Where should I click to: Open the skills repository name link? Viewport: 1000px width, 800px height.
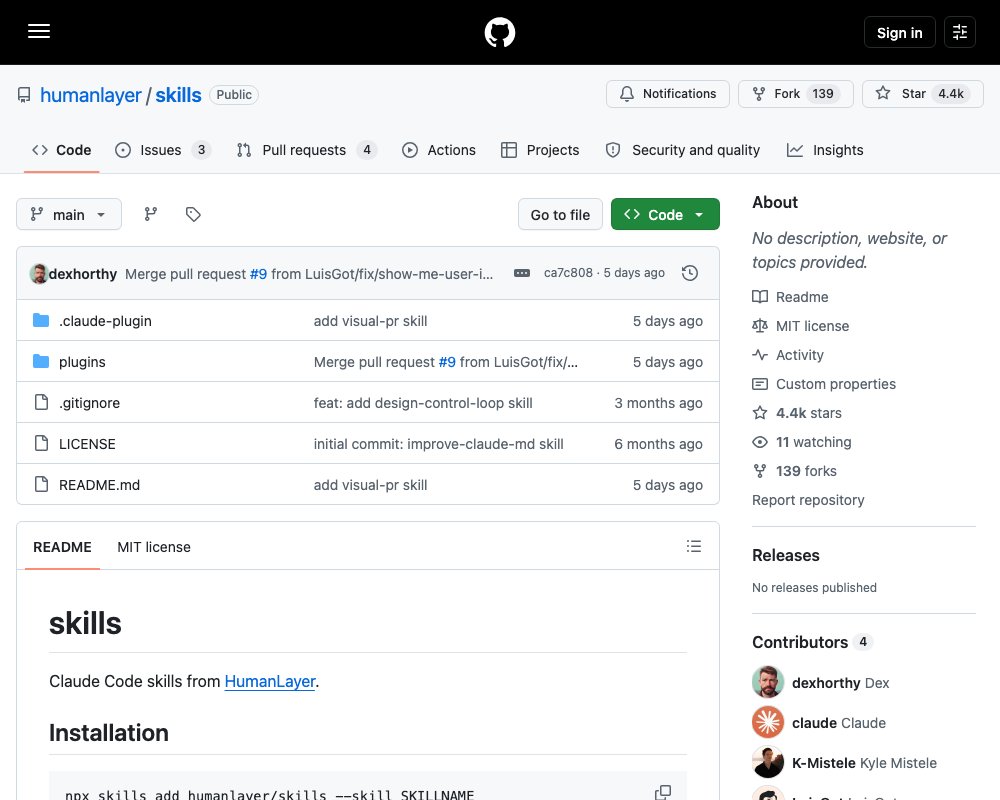(179, 95)
